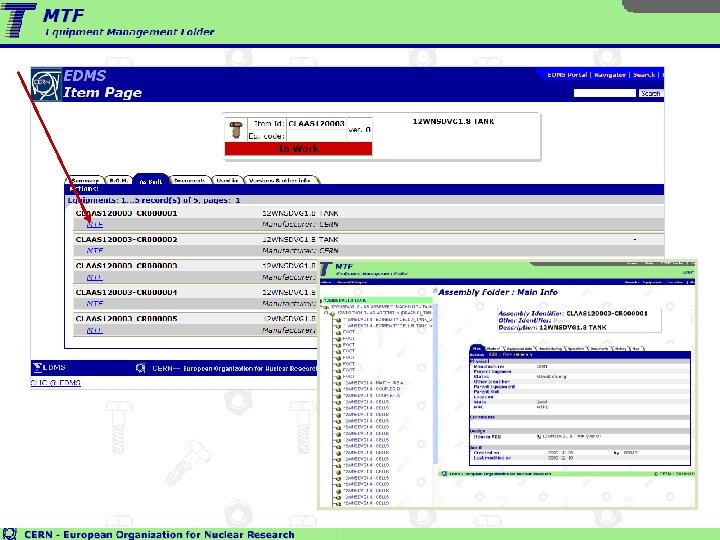
Task: Open the Documents tab on Item Page
Action: (189, 180)
